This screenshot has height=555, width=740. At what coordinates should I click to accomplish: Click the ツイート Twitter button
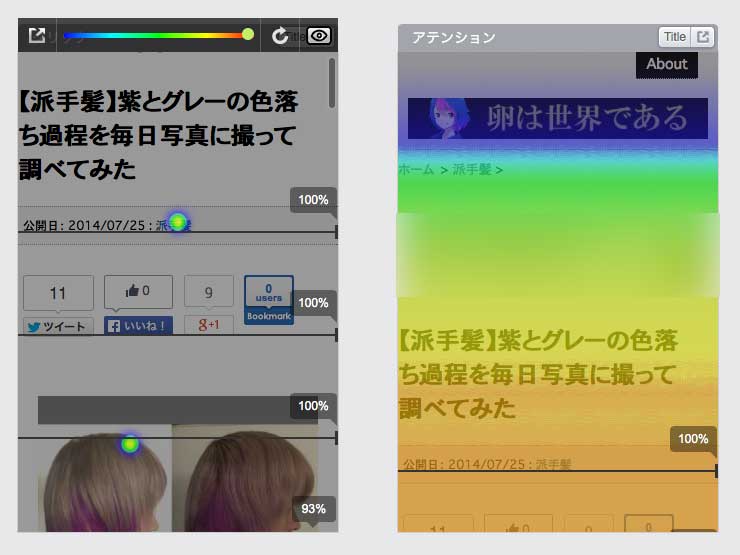pos(58,326)
